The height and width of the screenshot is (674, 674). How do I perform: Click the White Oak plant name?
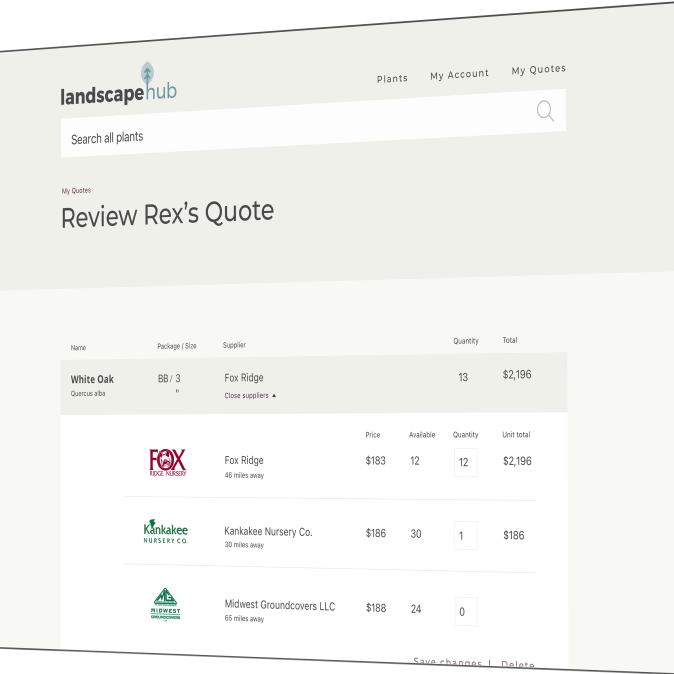pos(92,380)
